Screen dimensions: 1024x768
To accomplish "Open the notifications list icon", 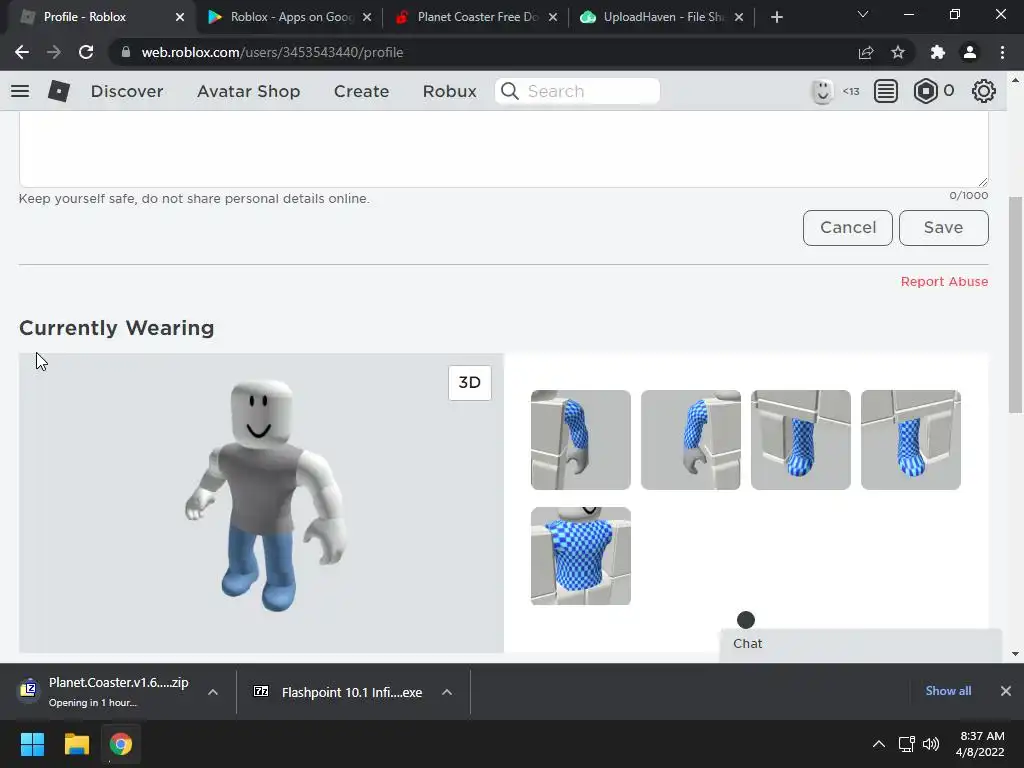I will tap(886, 91).
